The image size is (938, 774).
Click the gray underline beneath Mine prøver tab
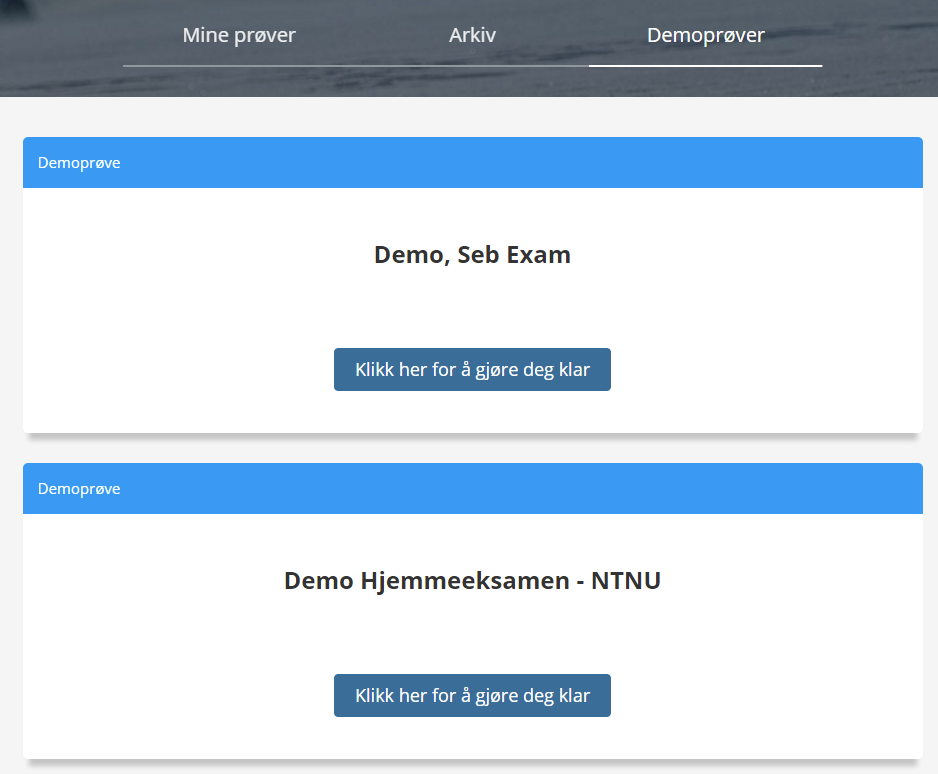coord(239,66)
